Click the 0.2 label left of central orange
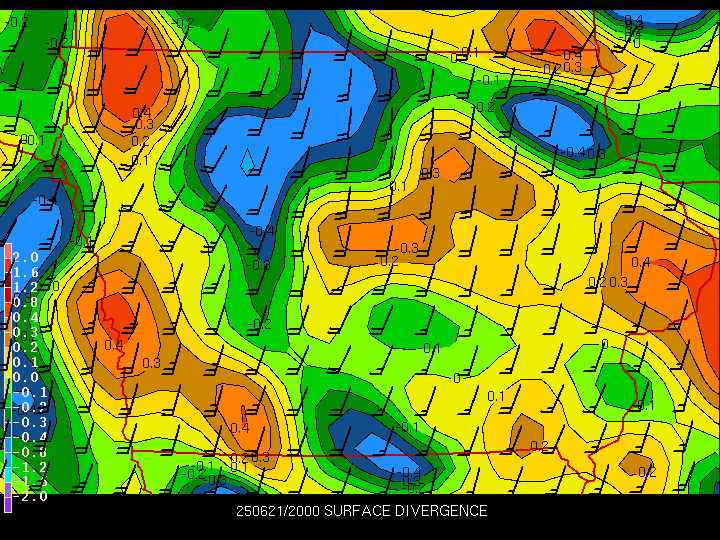 tap(388, 261)
